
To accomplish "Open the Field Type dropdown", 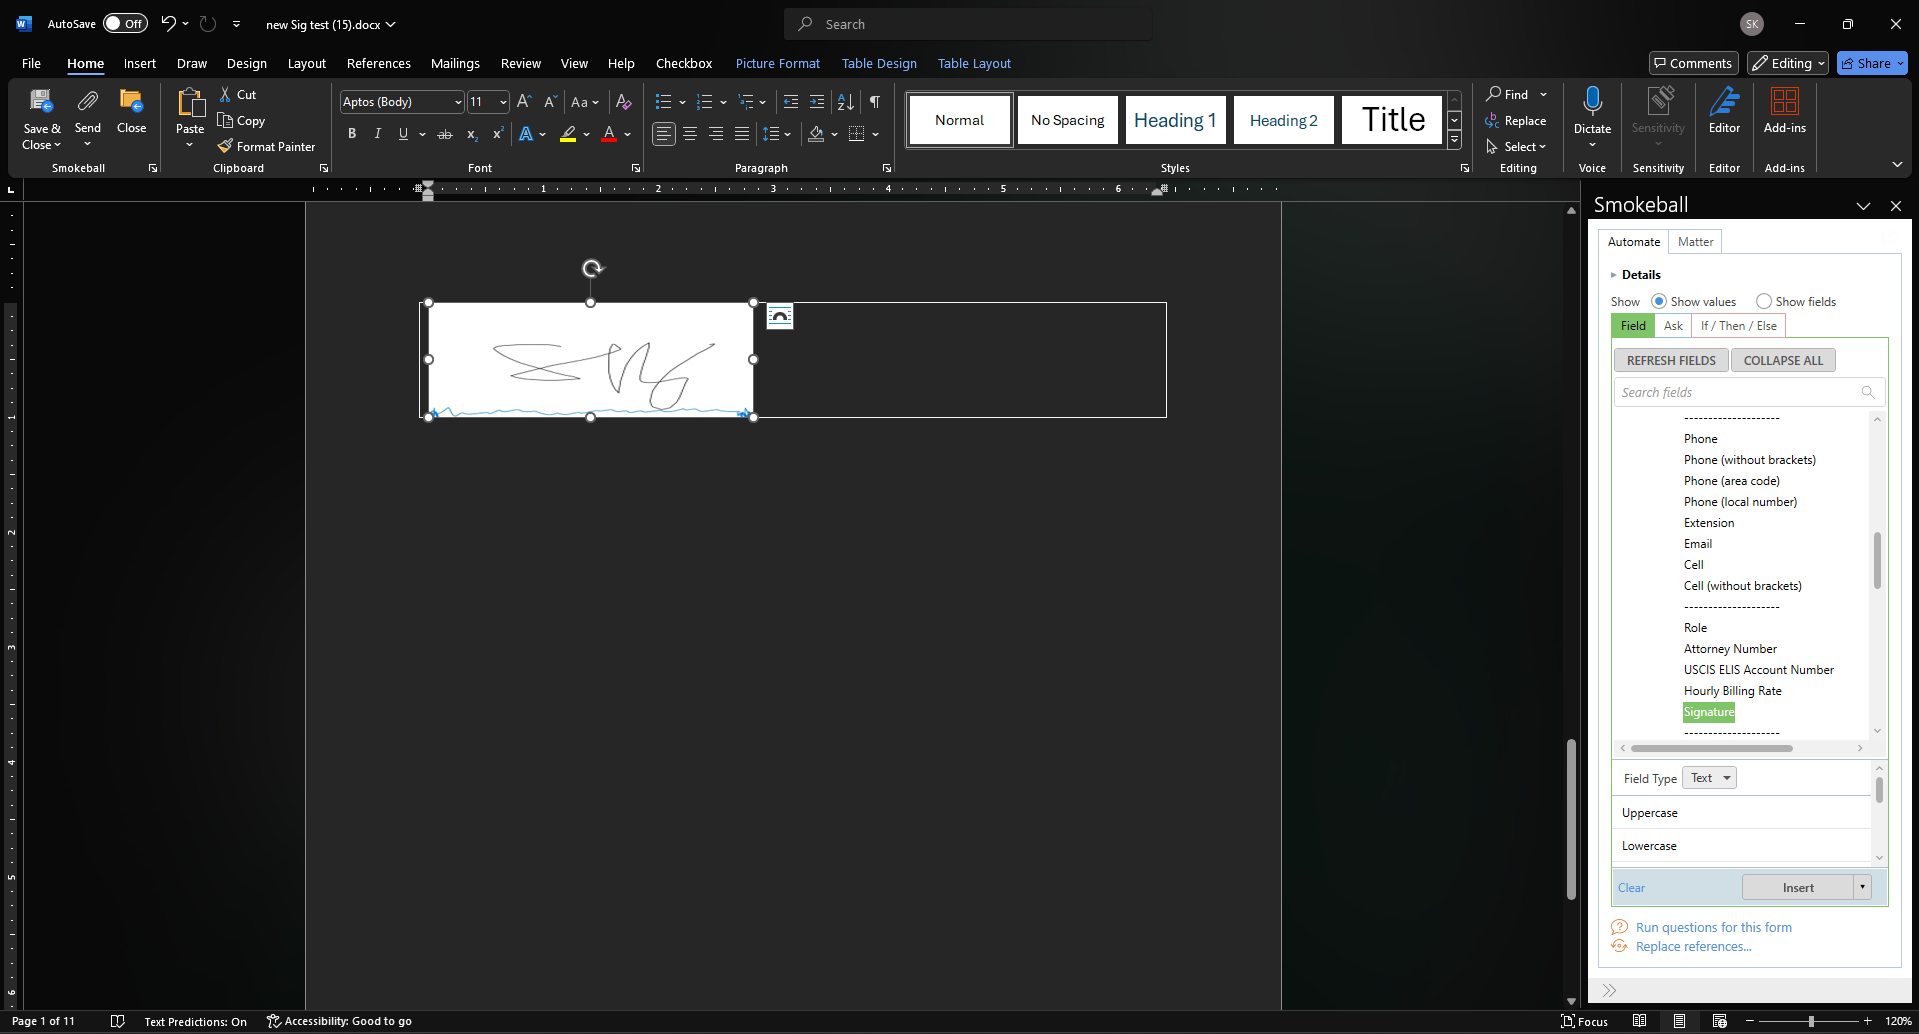I will pos(1709,778).
